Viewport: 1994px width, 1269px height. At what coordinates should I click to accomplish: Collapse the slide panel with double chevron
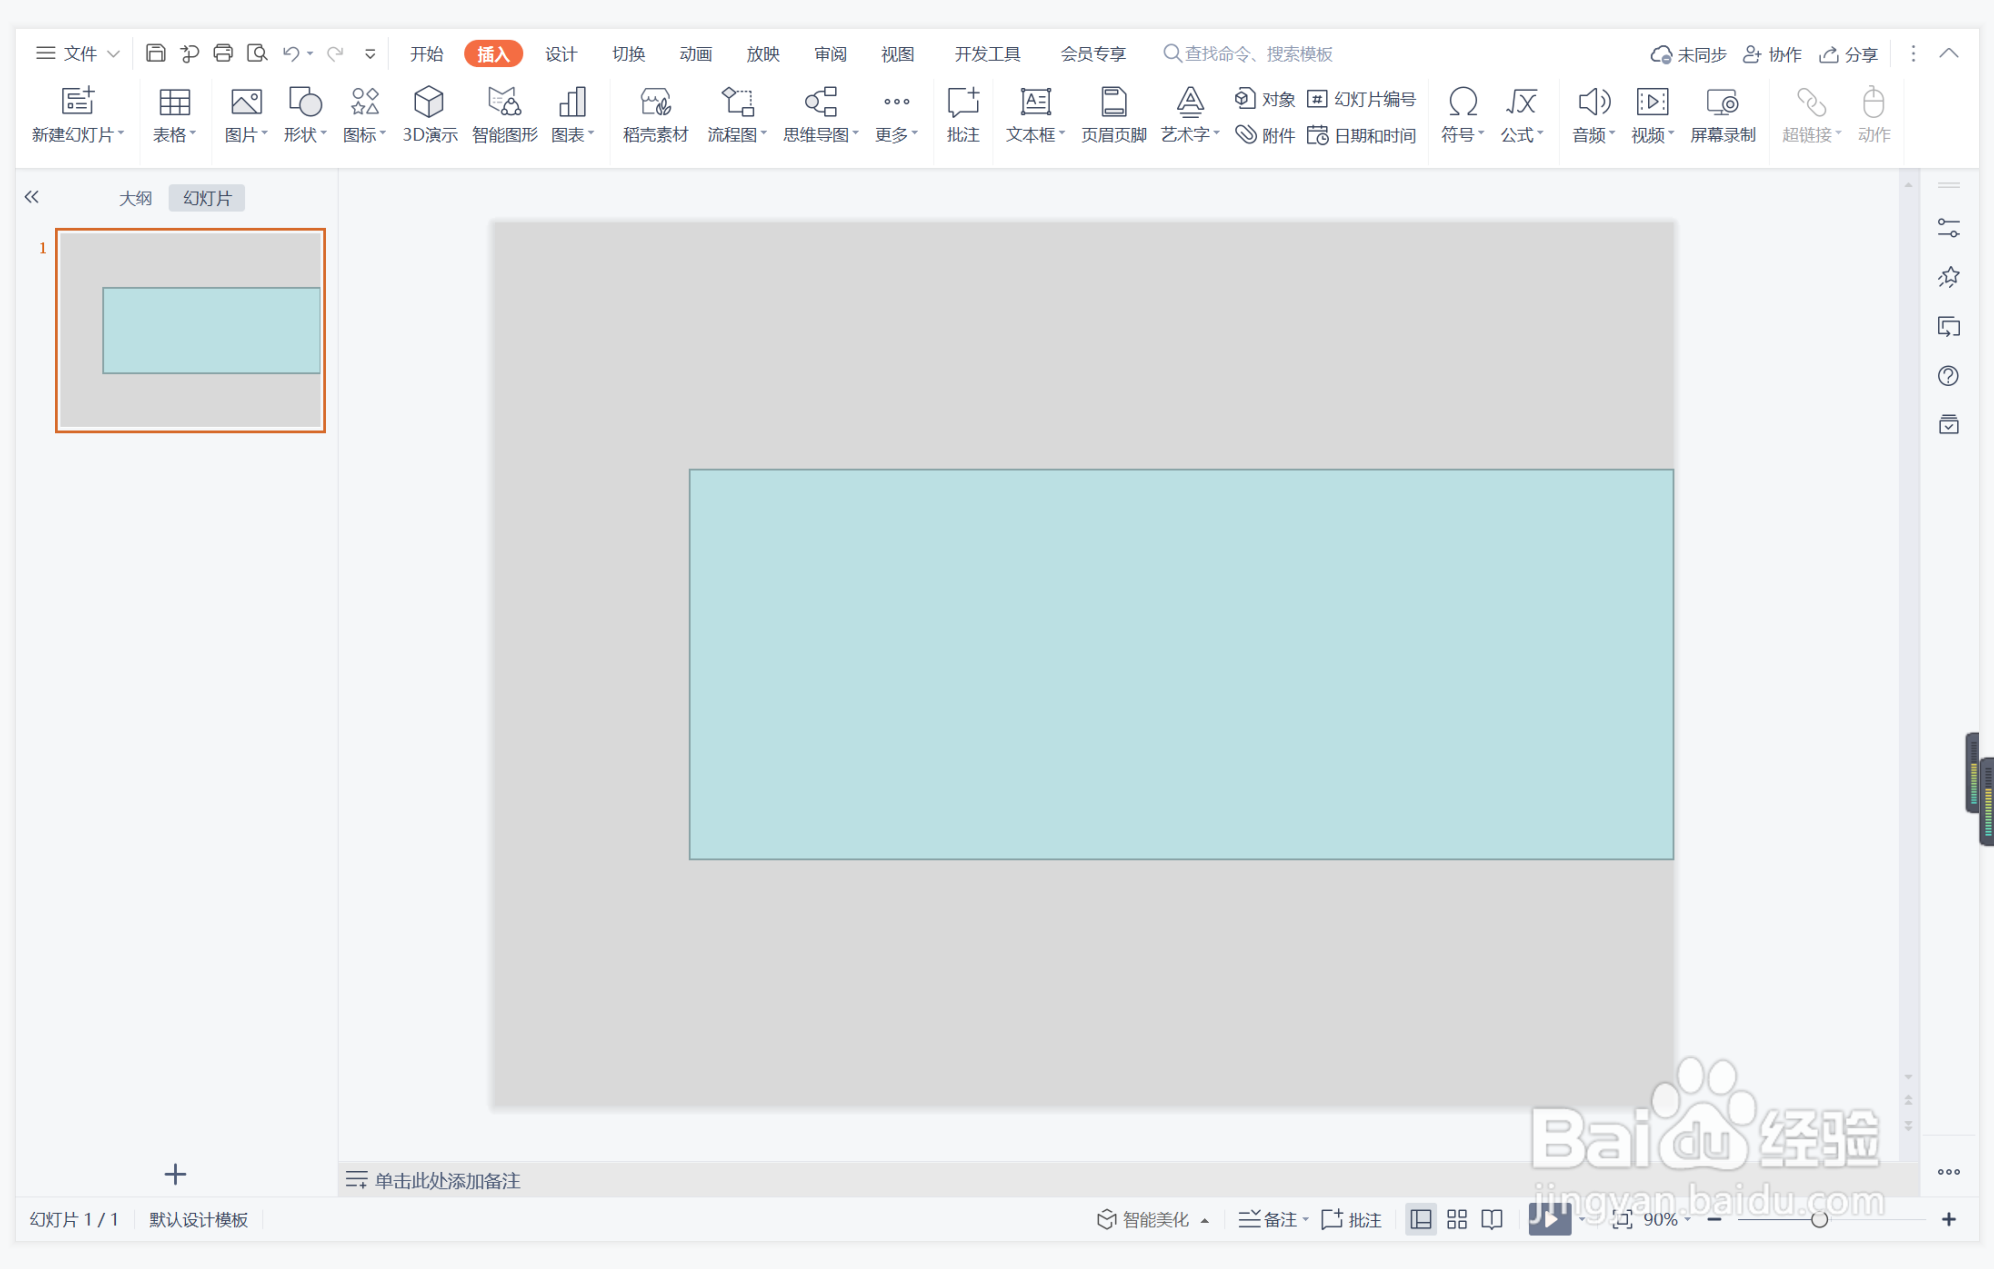coord(32,197)
